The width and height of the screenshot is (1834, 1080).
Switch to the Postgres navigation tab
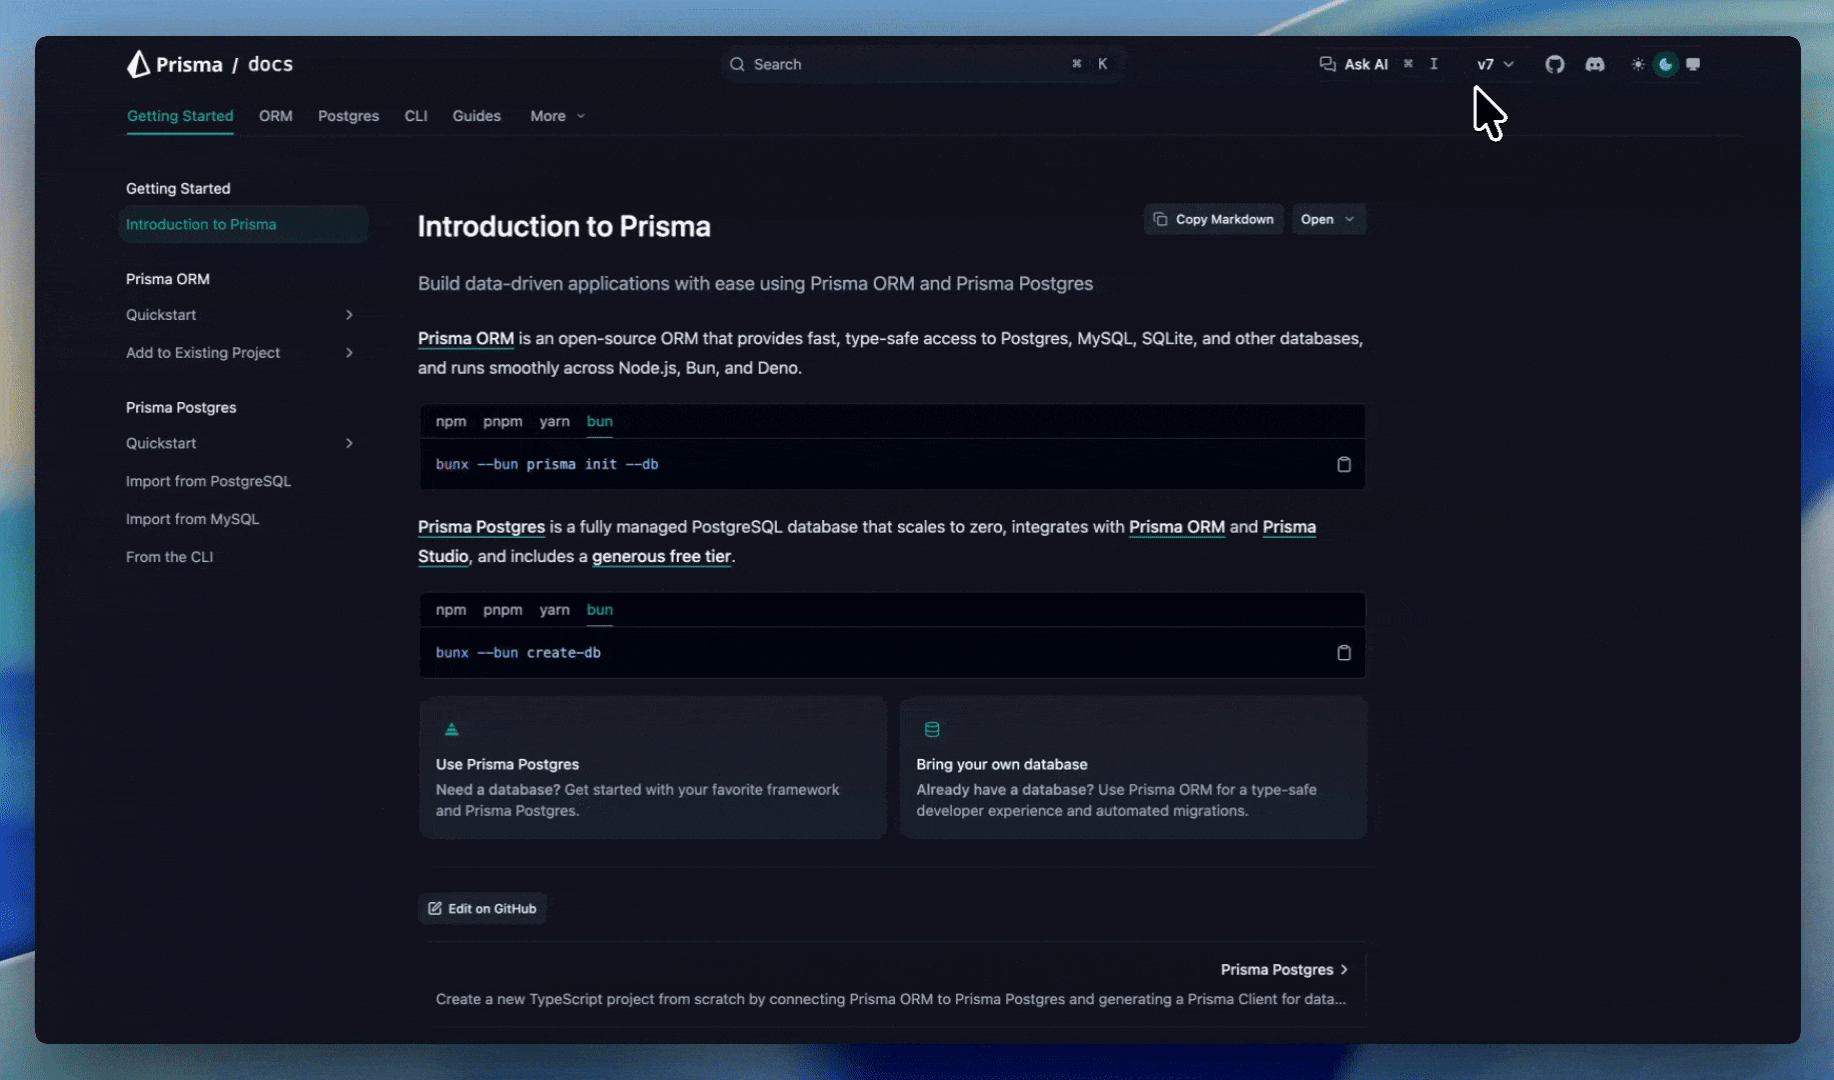(348, 116)
